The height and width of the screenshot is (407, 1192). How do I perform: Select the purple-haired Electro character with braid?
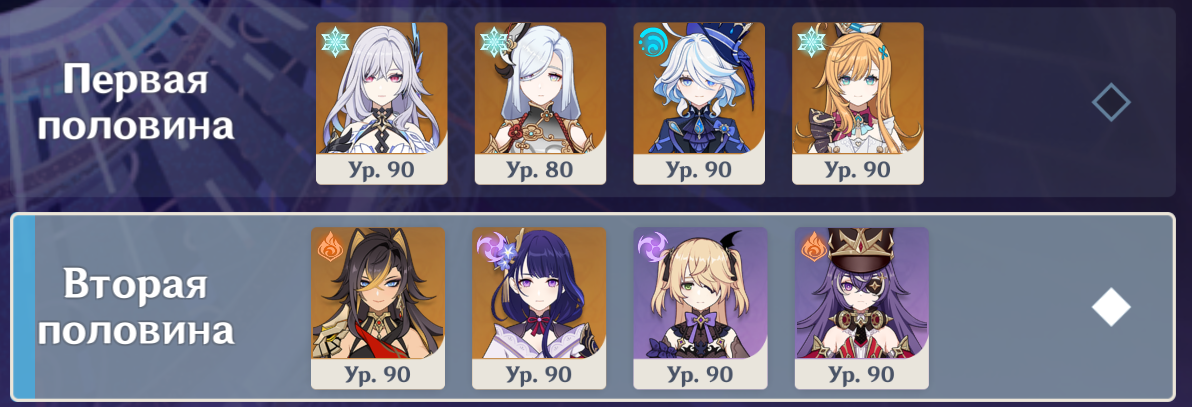[539, 308]
